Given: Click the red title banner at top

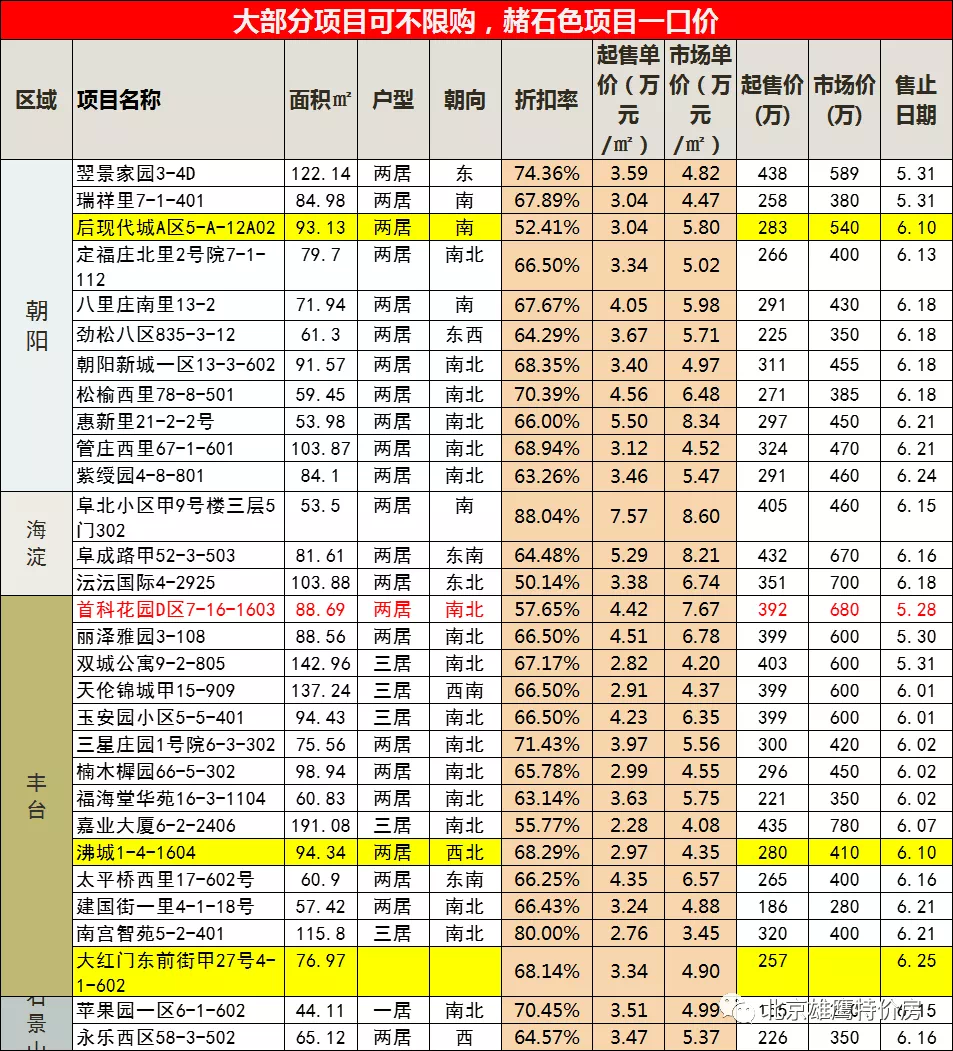Looking at the screenshot, I should pyautogui.click(x=476, y=20).
